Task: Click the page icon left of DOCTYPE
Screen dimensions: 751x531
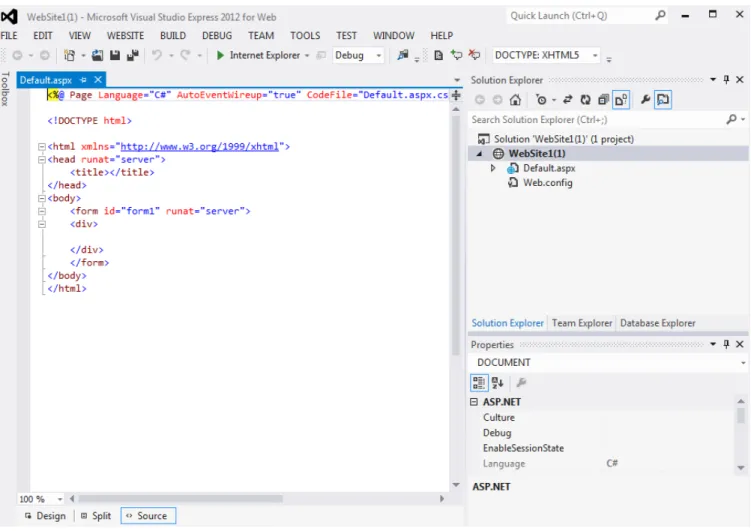Action: coord(438,56)
